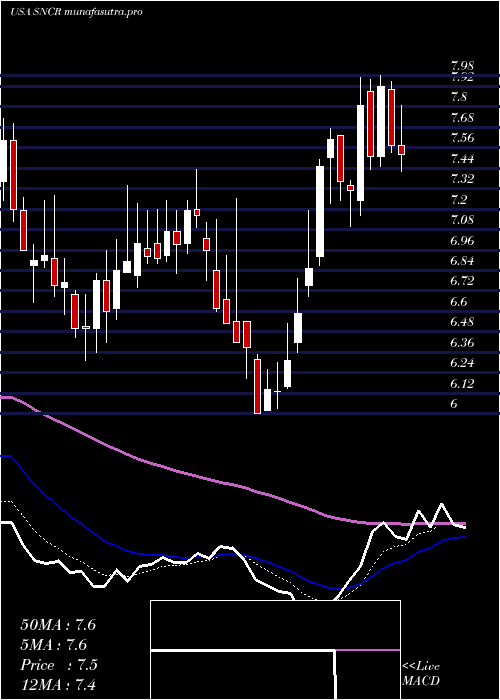Click the '12MA : 7.4' legend entry

click(x=58, y=684)
